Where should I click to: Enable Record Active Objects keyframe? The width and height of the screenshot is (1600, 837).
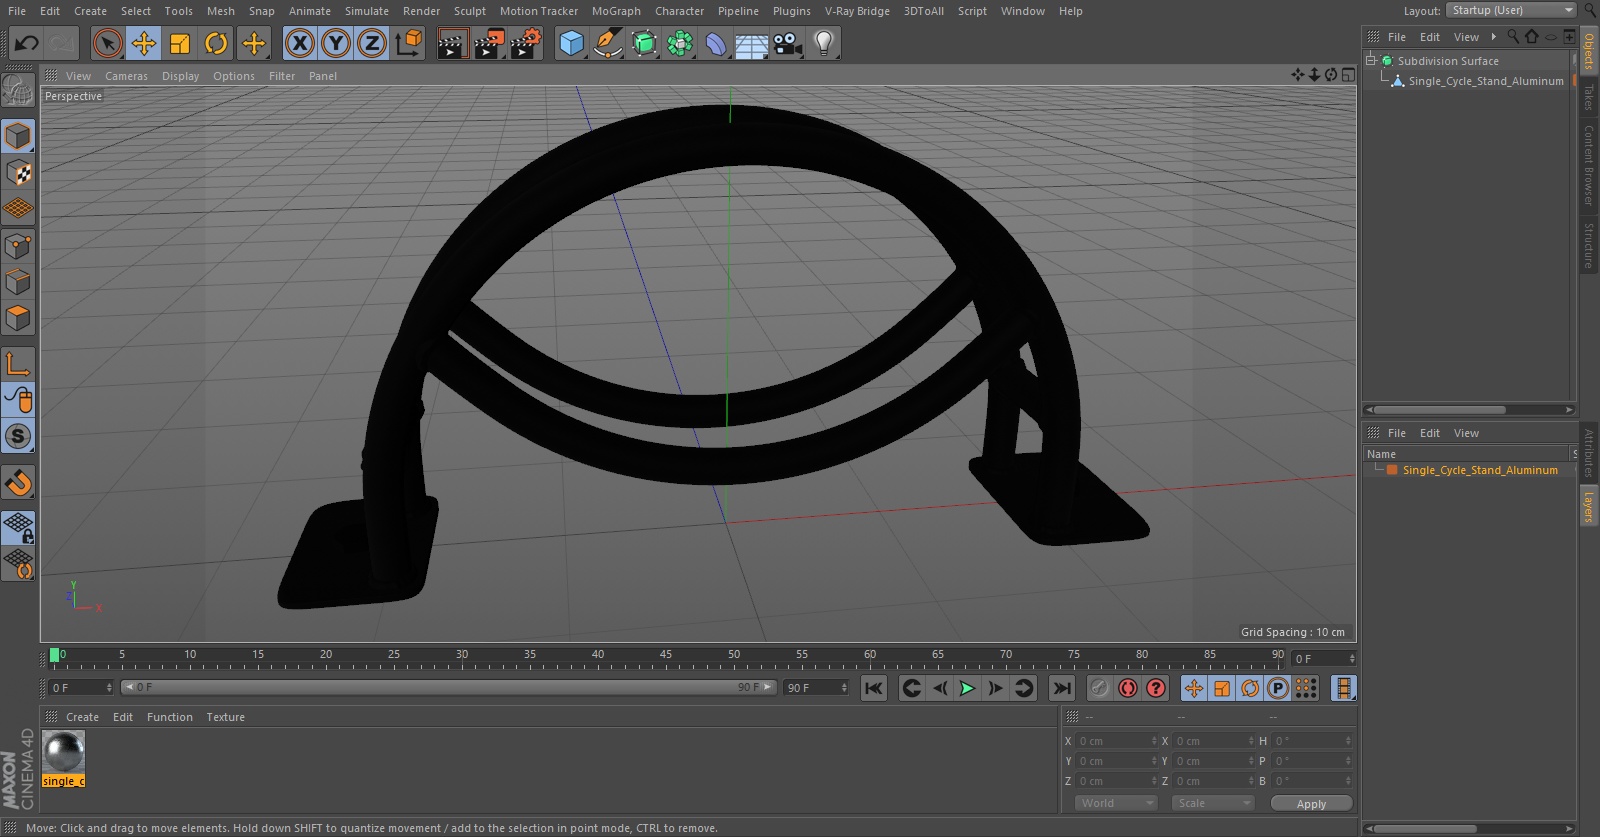[1100, 688]
